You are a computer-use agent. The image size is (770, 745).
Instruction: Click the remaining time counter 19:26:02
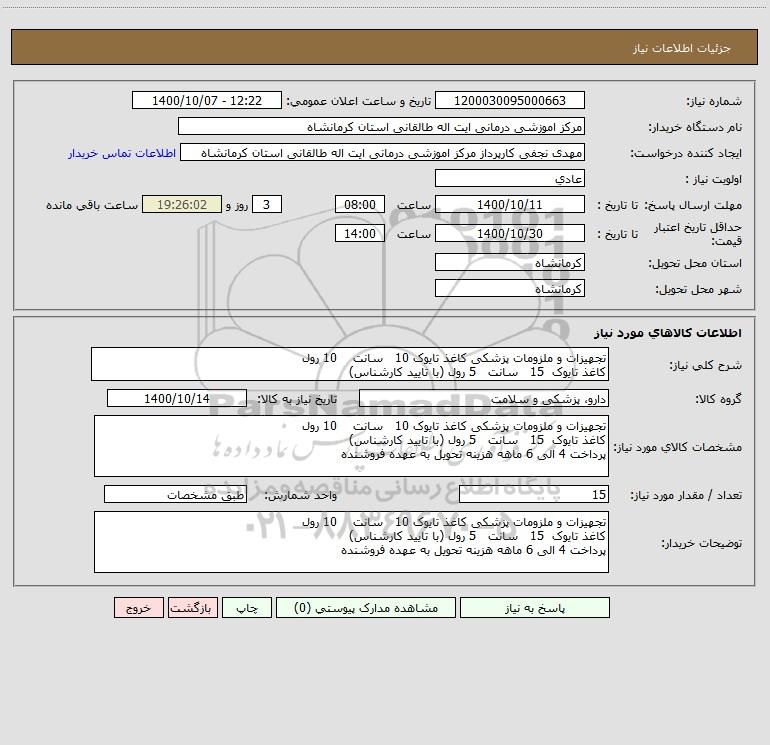182,205
